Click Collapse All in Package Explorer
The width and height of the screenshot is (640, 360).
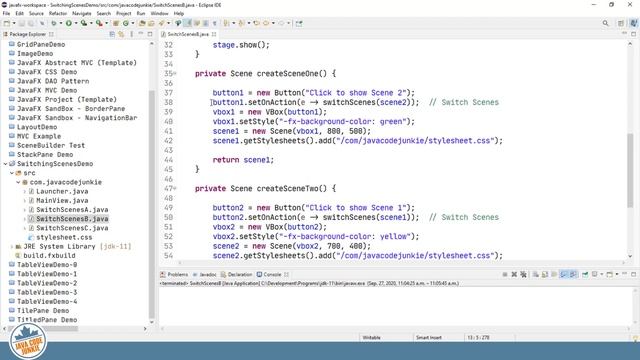coord(112,34)
